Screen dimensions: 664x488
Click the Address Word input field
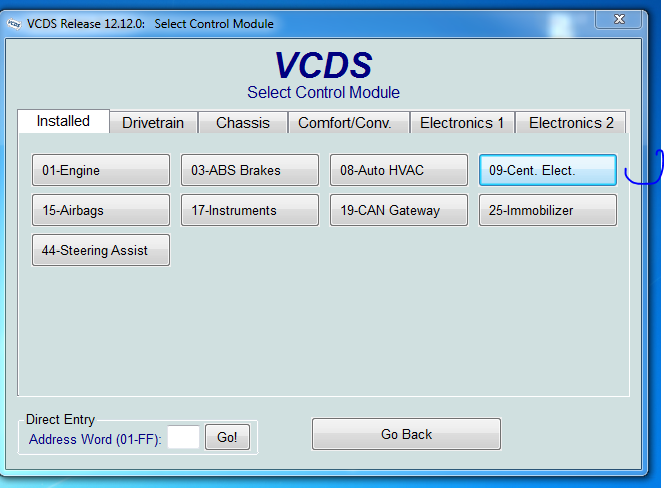pos(183,438)
